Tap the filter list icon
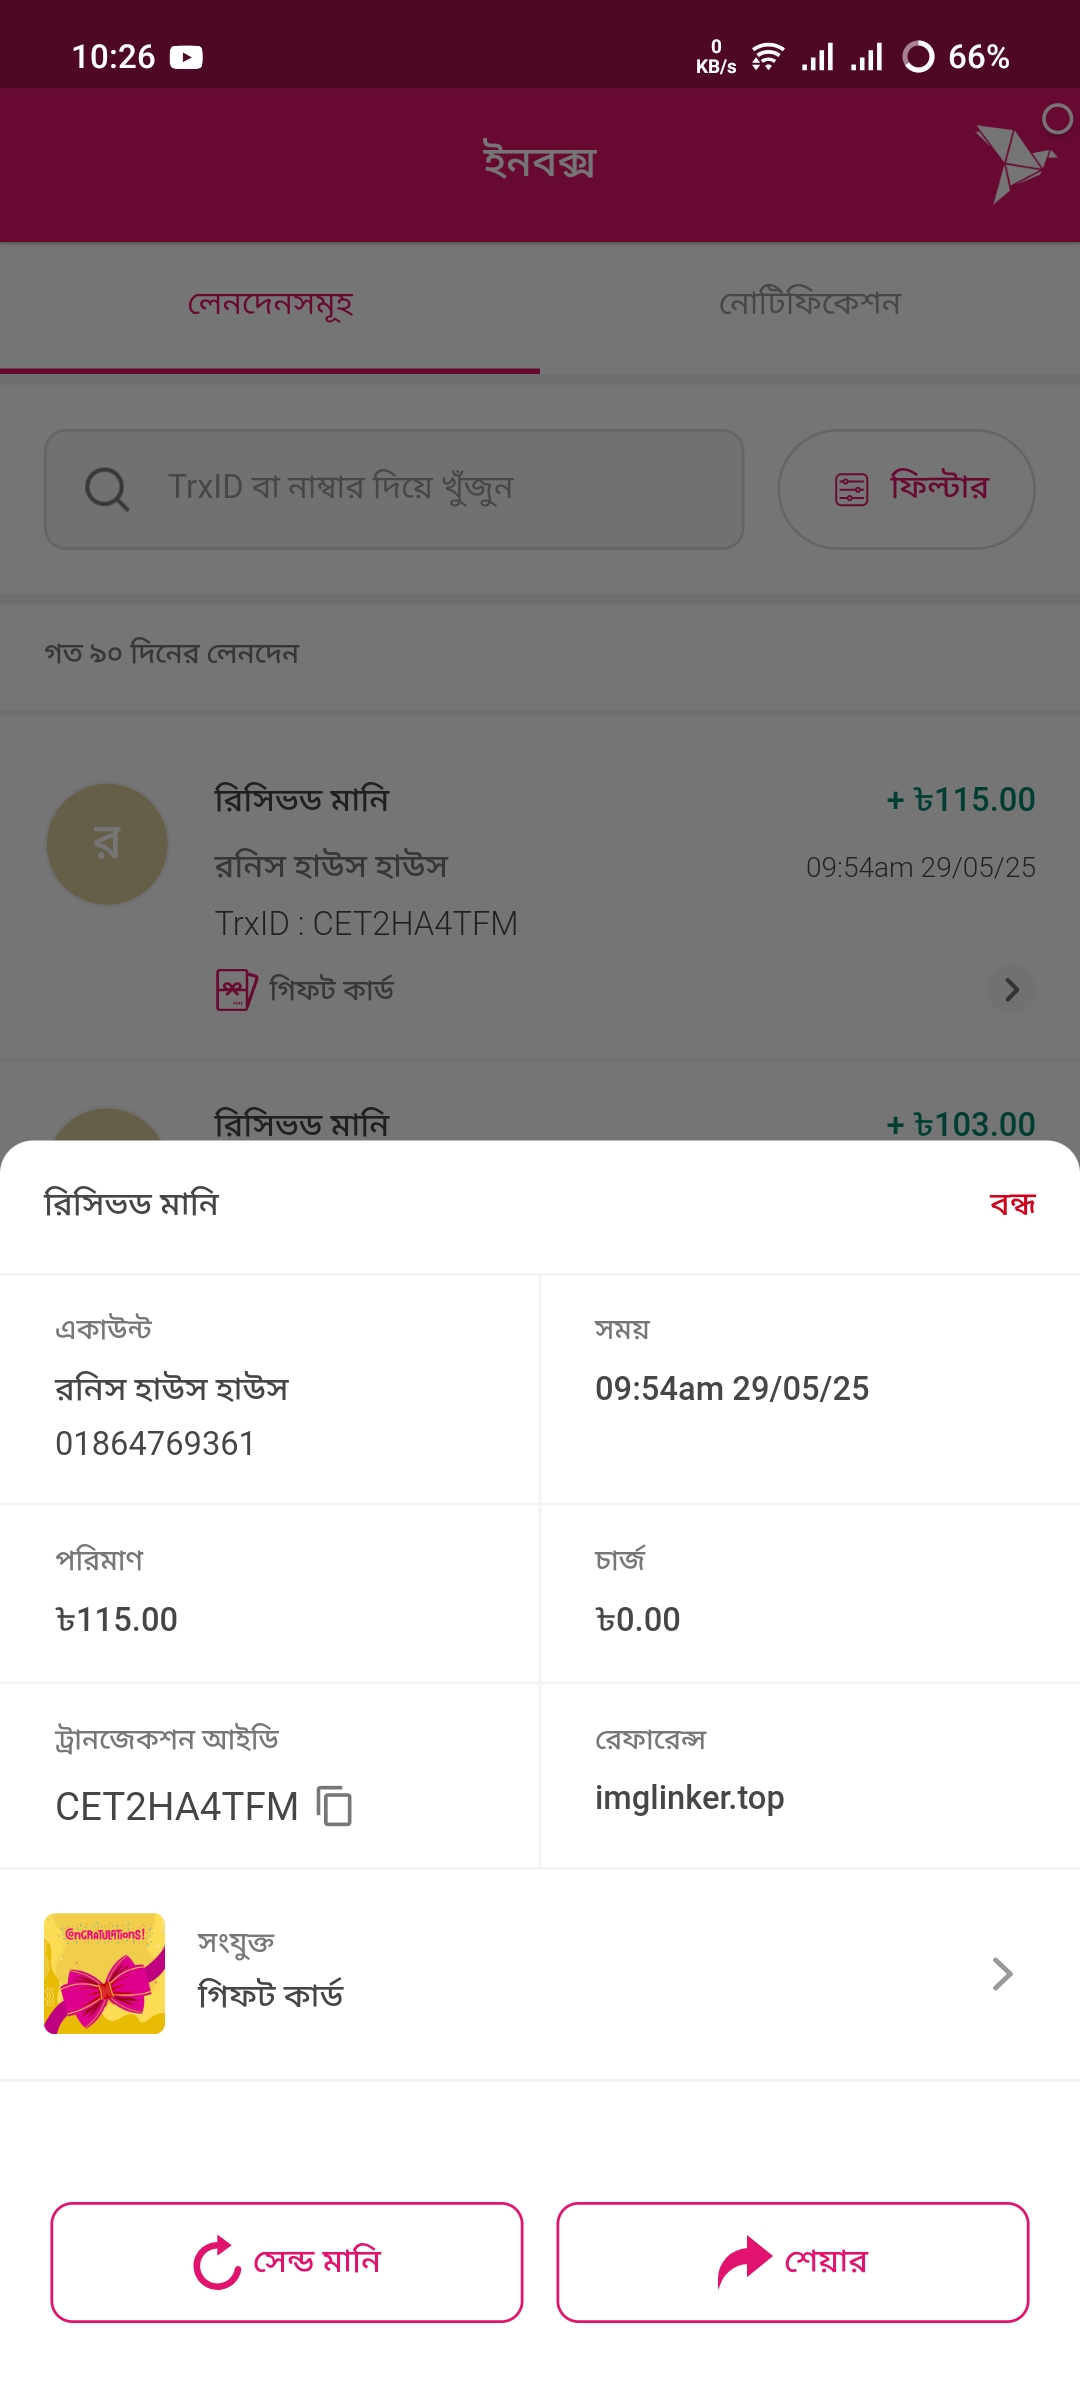The image size is (1080, 2400). 851,489
